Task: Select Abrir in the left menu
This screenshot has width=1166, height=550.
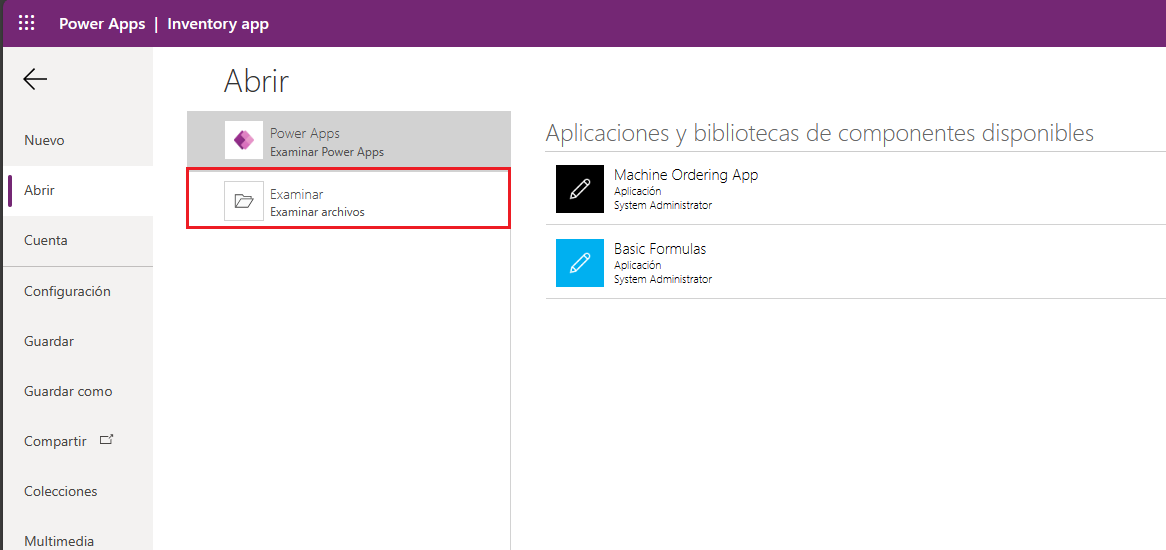Action: [x=78, y=190]
